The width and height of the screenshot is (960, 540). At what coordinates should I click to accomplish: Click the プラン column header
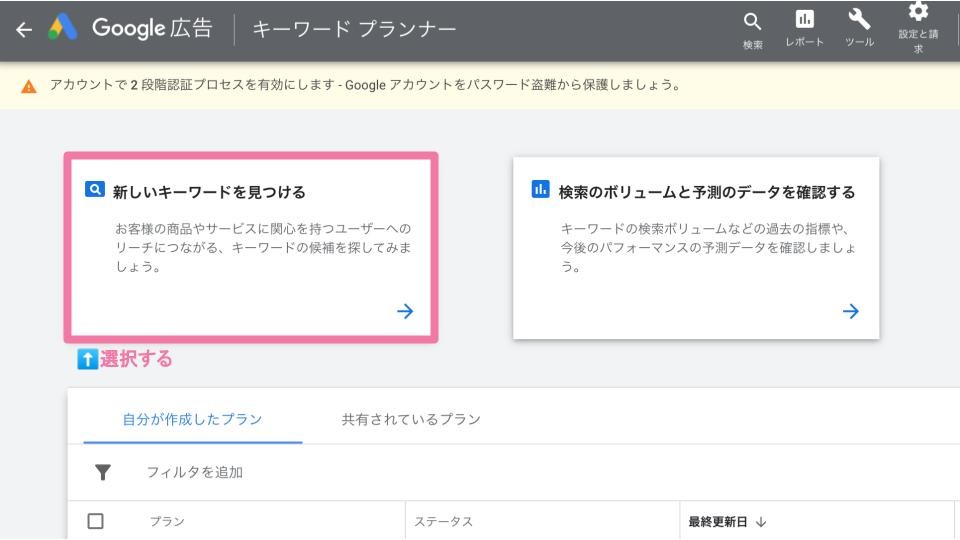(167, 522)
